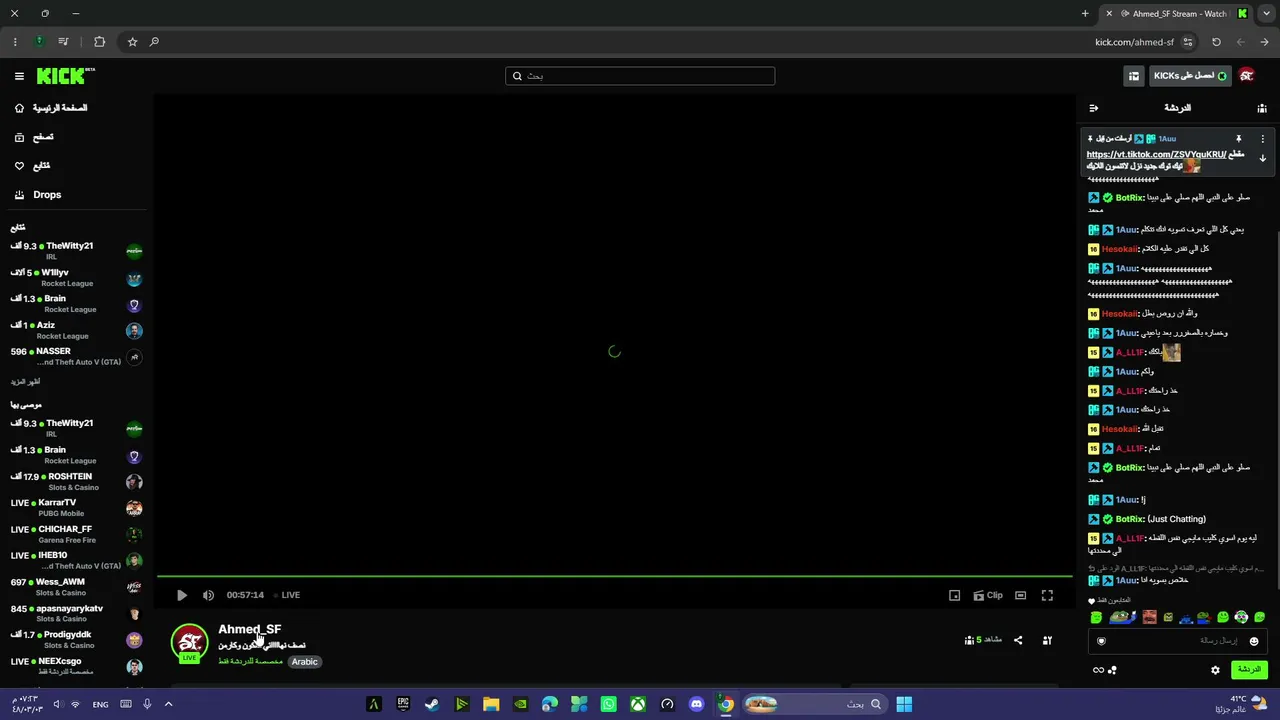Enter fullscreen video mode
This screenshot has height=720, width=1280.
pos(1047,595)
